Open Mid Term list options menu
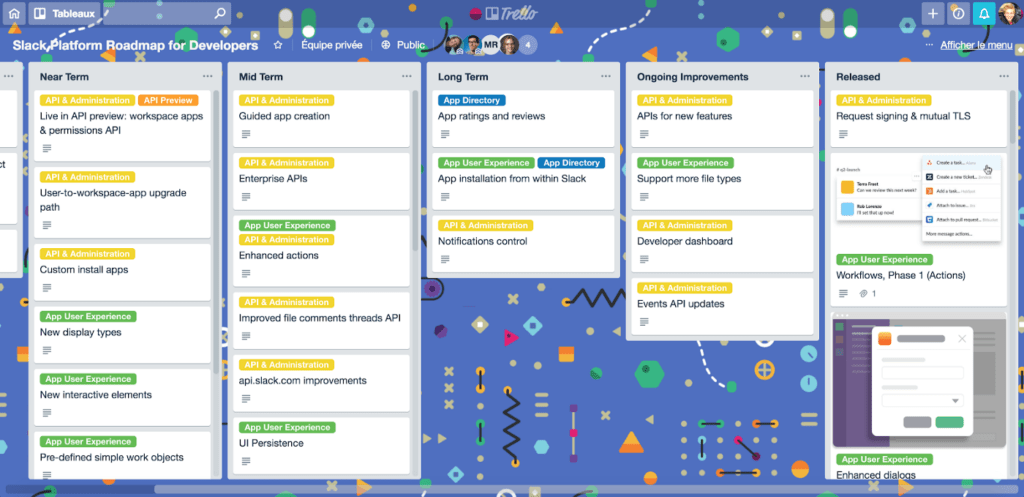Image resolution: width=1024 pixels, height=497 pixels. coord(406,76)
